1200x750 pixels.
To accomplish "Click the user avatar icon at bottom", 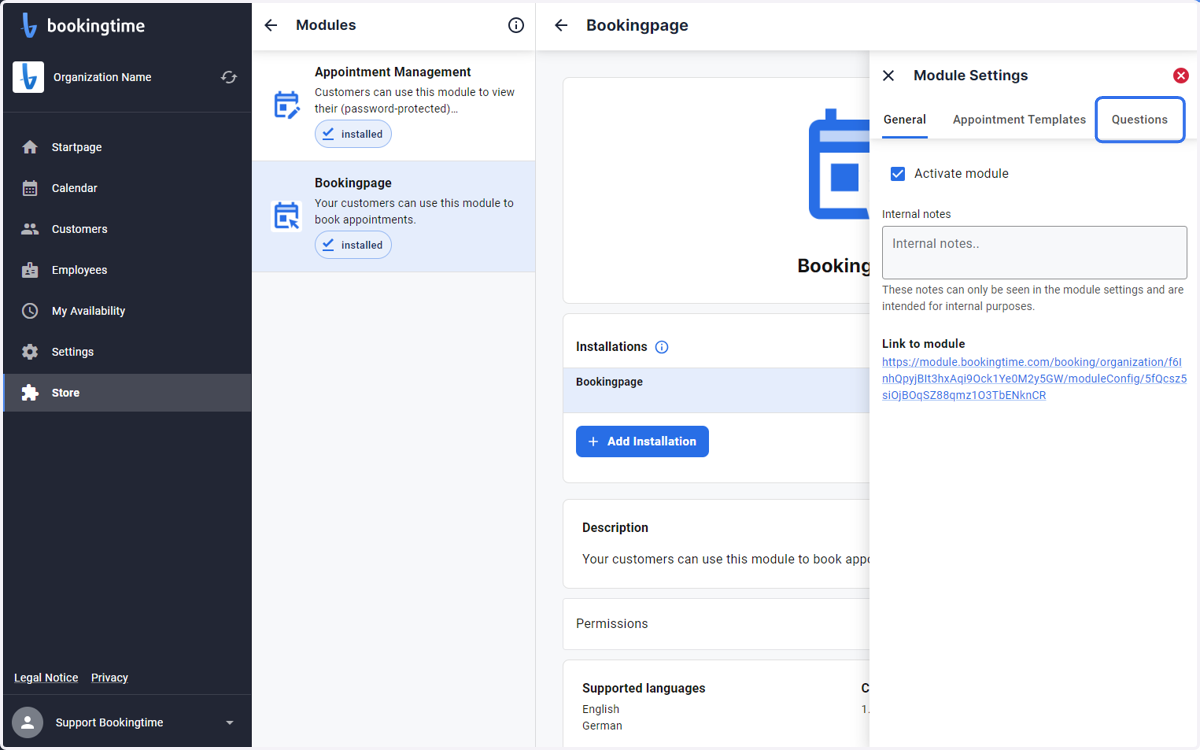I will (x=28, y=722).
